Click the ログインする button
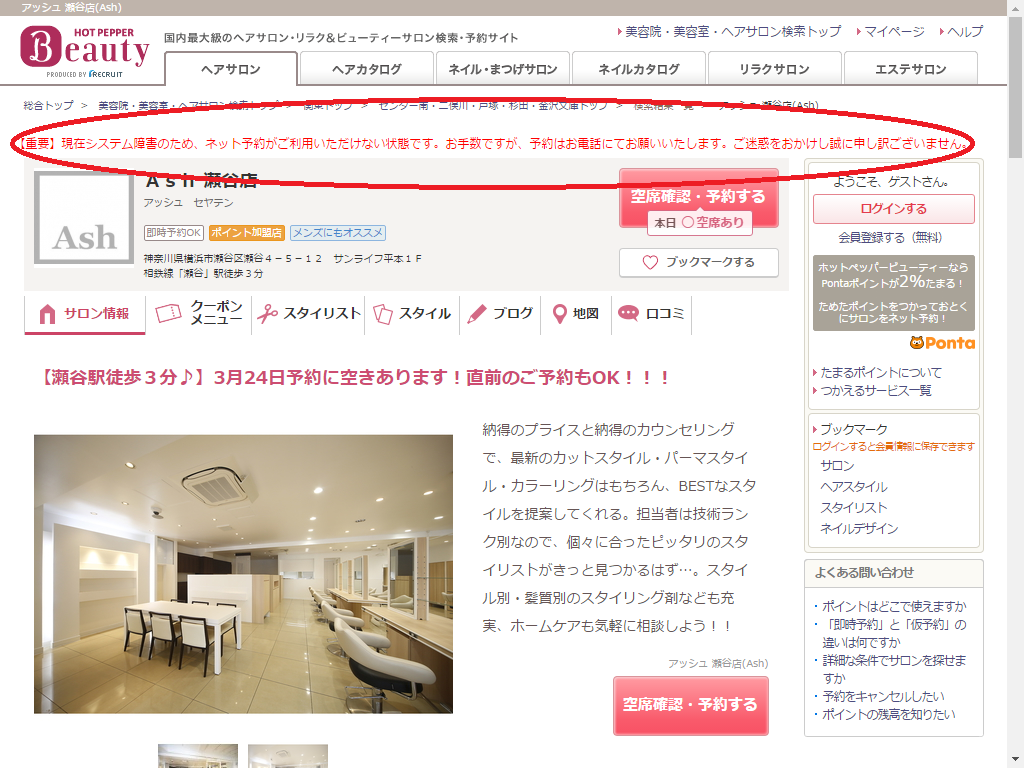Image resolution: width=1024 pixels, height=768 pixels. [x=893, y=209]
